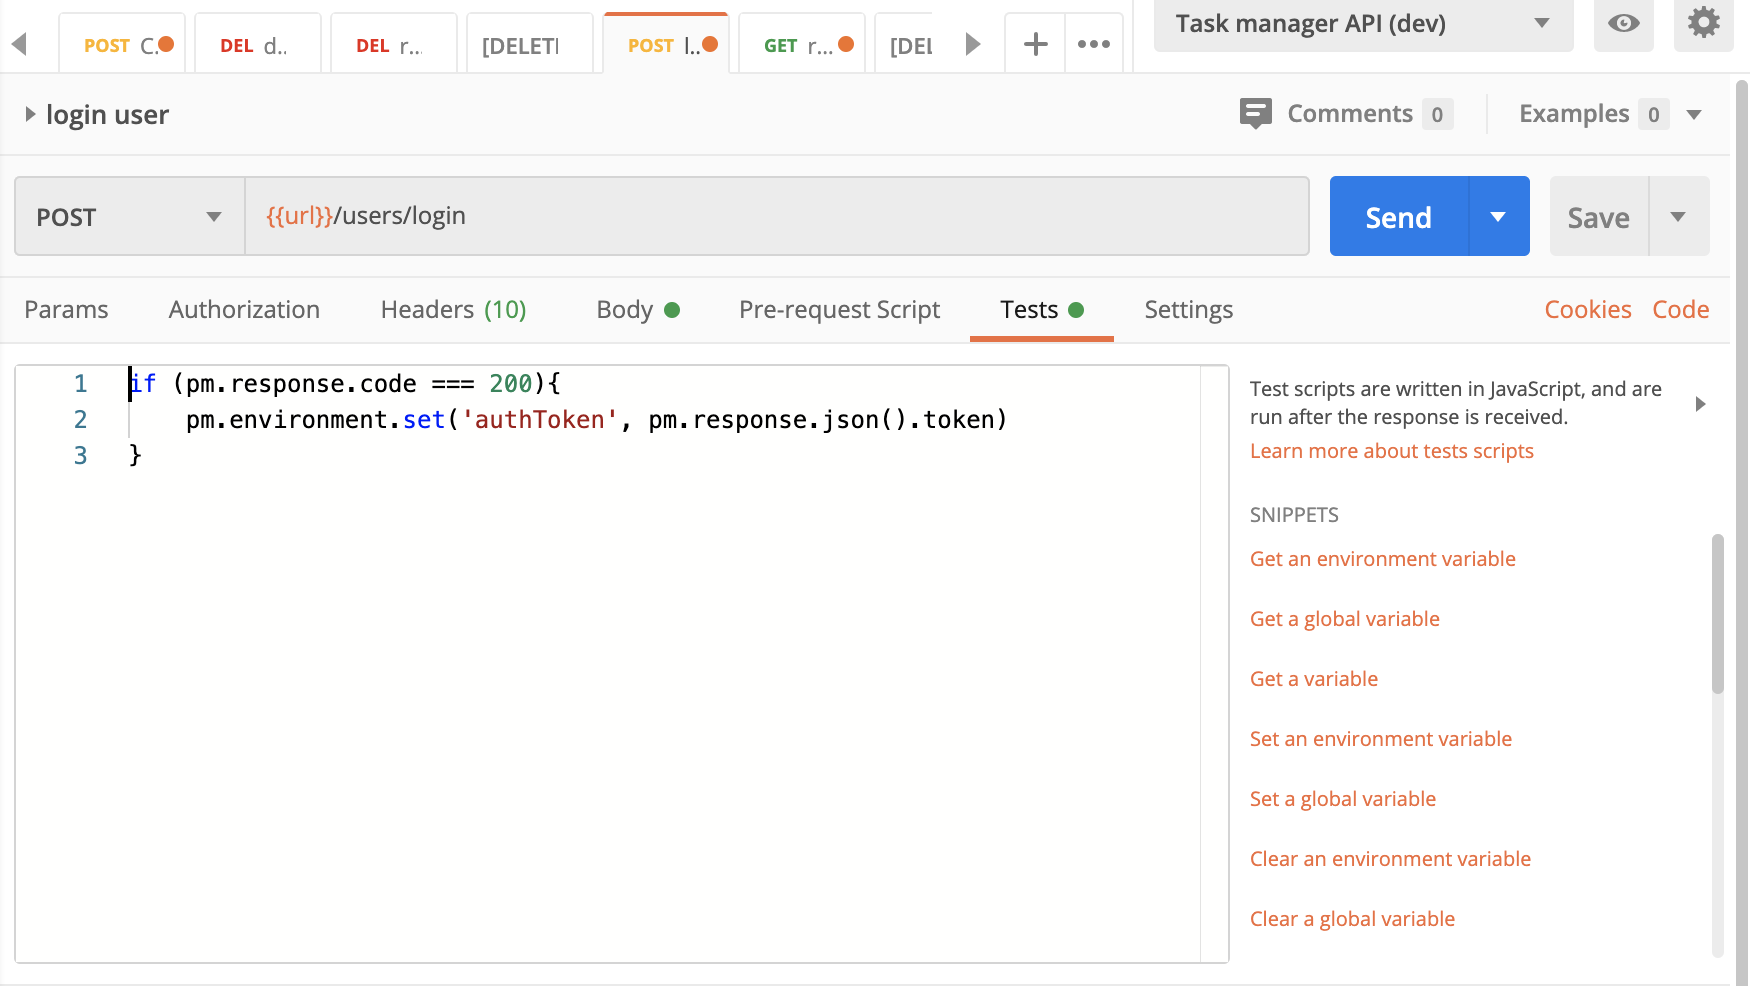Switch to POST C. request tab
Image resolution: width=1750 pixels, height=986 pixels.
click(122, 45)
